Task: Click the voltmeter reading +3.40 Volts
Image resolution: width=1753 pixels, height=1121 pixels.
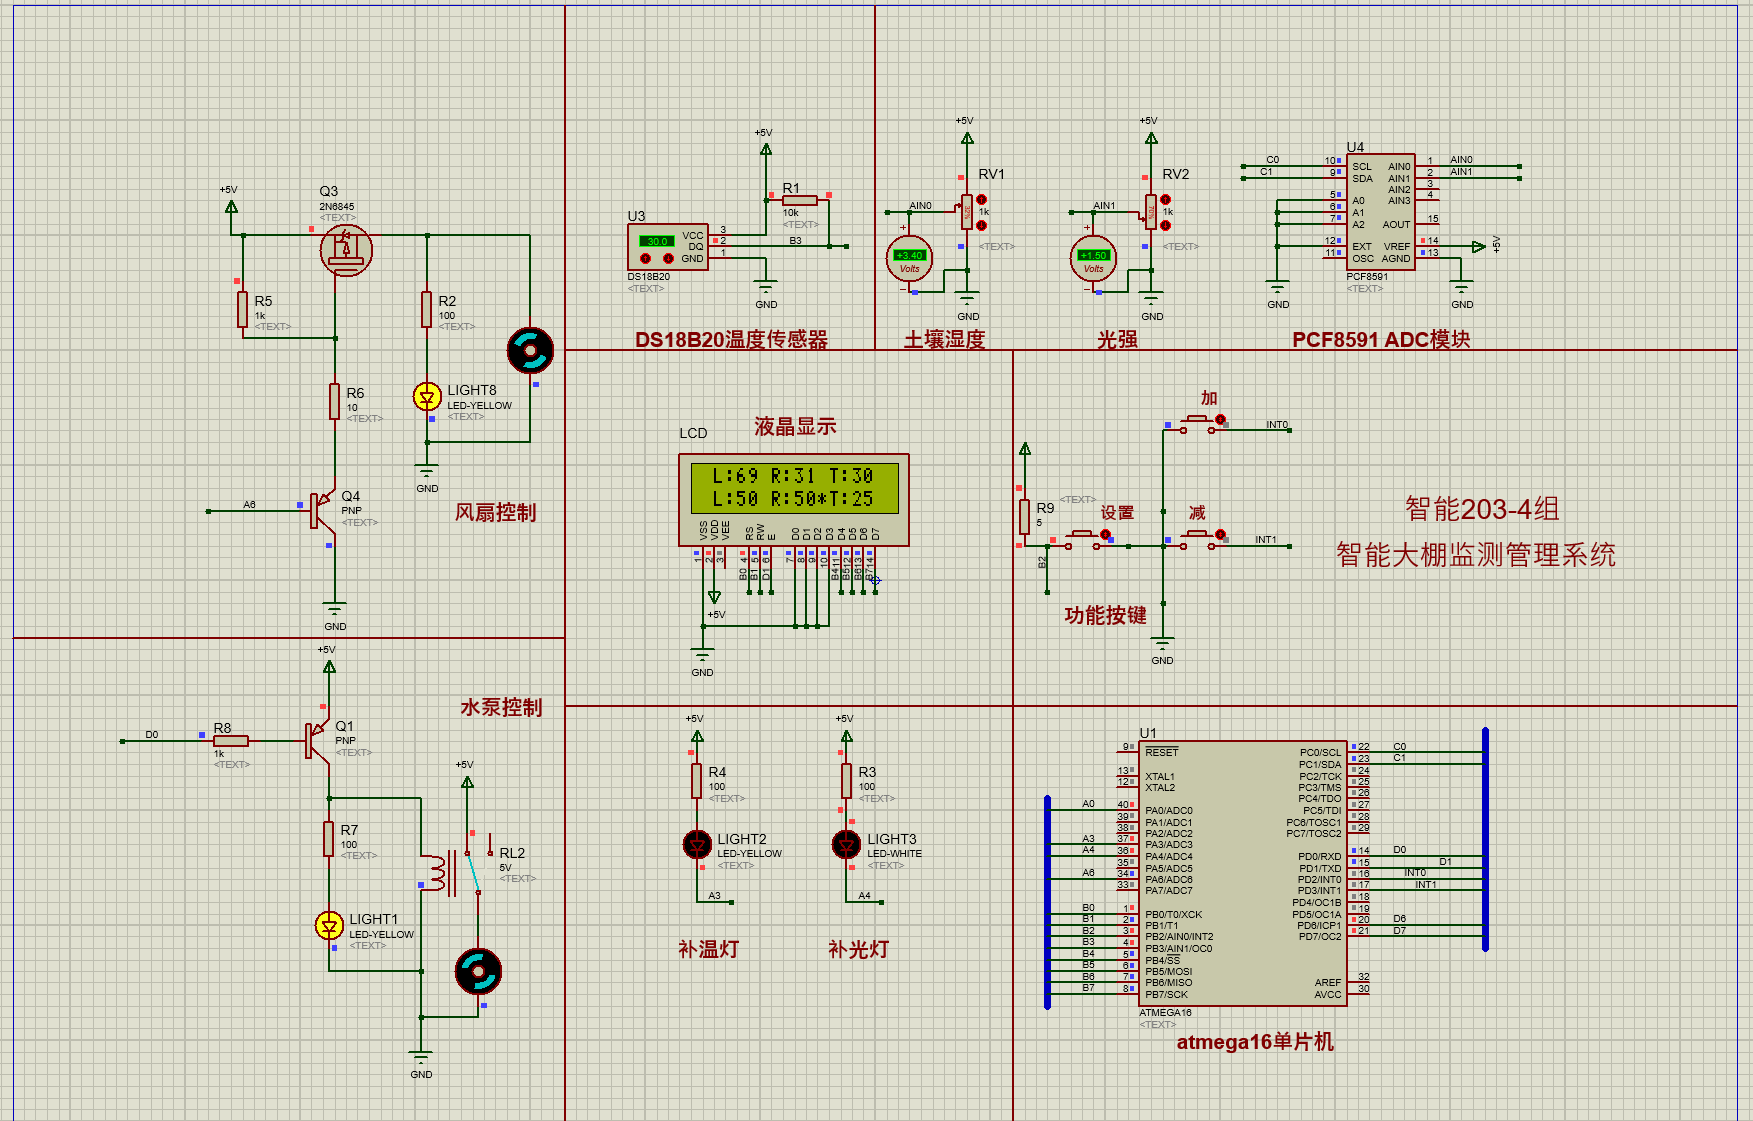Action: tap(908, 258)
